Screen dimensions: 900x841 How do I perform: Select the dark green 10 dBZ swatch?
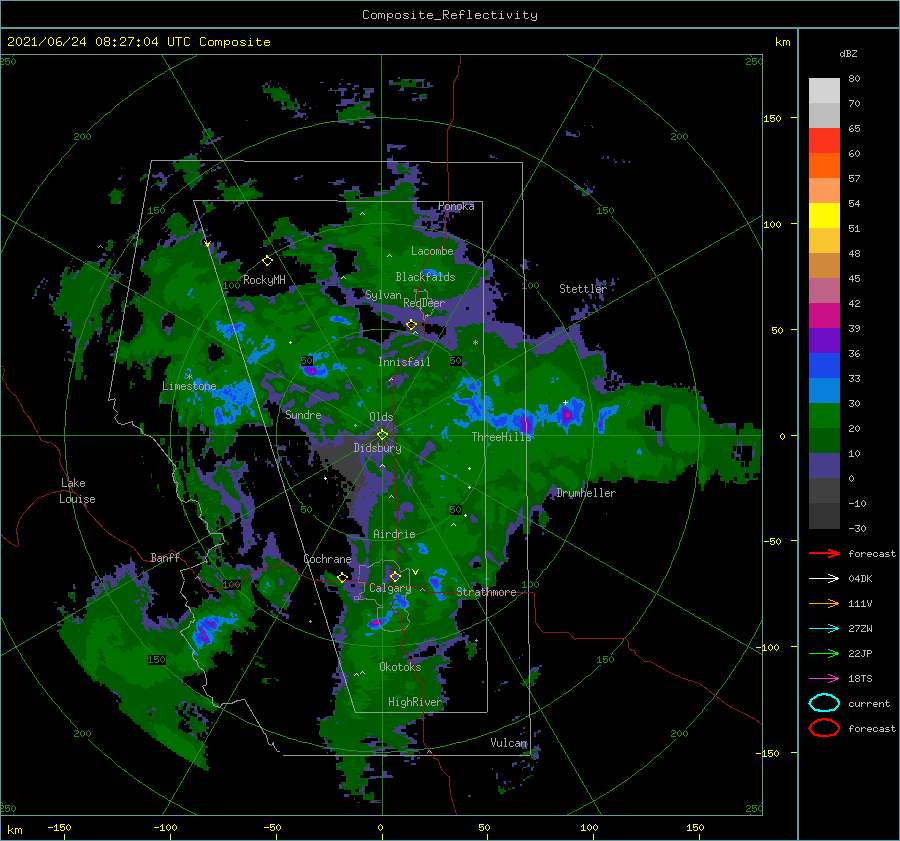coord(824,440)
